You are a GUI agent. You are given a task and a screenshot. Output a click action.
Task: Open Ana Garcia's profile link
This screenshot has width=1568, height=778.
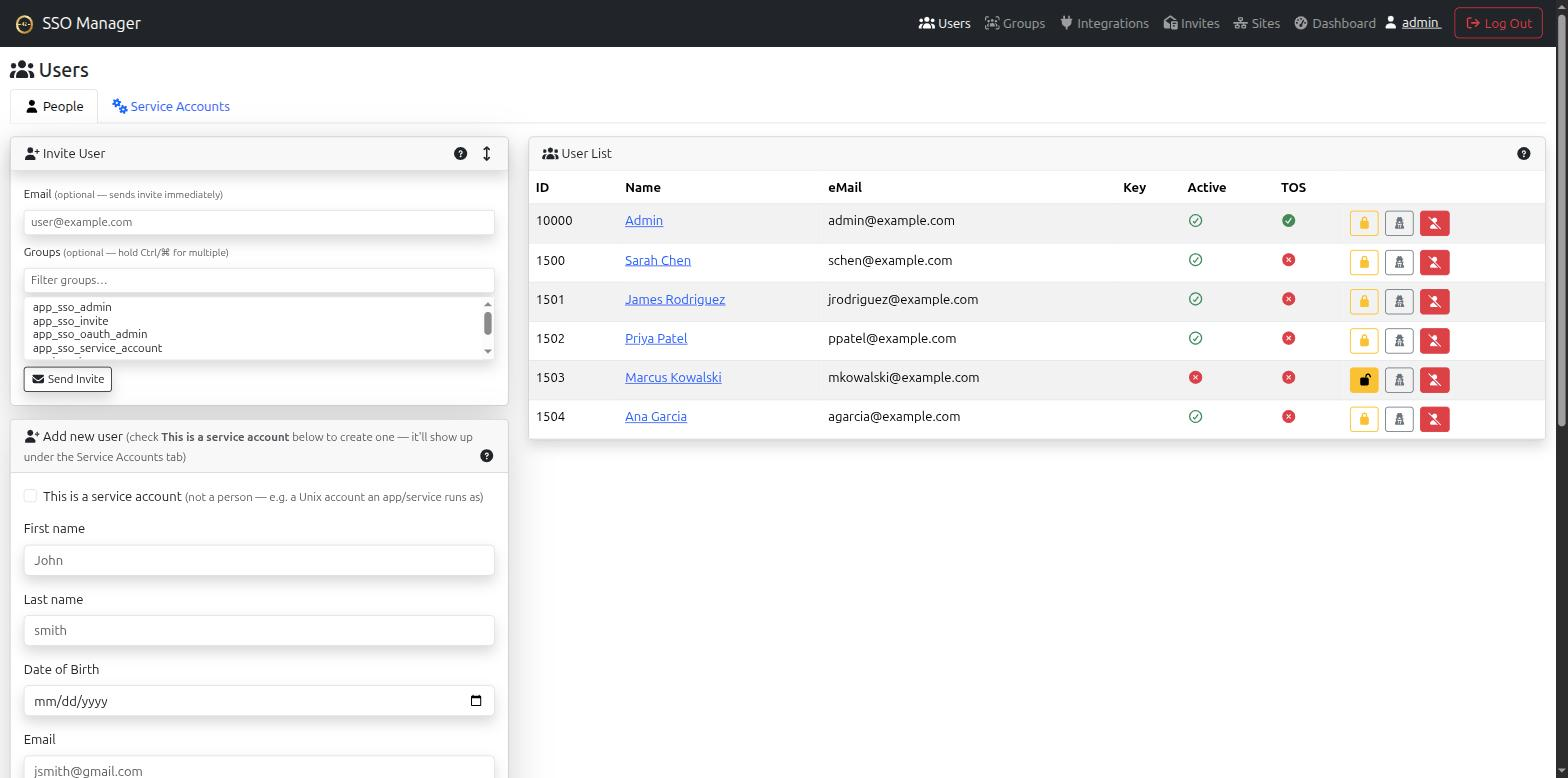656,416
